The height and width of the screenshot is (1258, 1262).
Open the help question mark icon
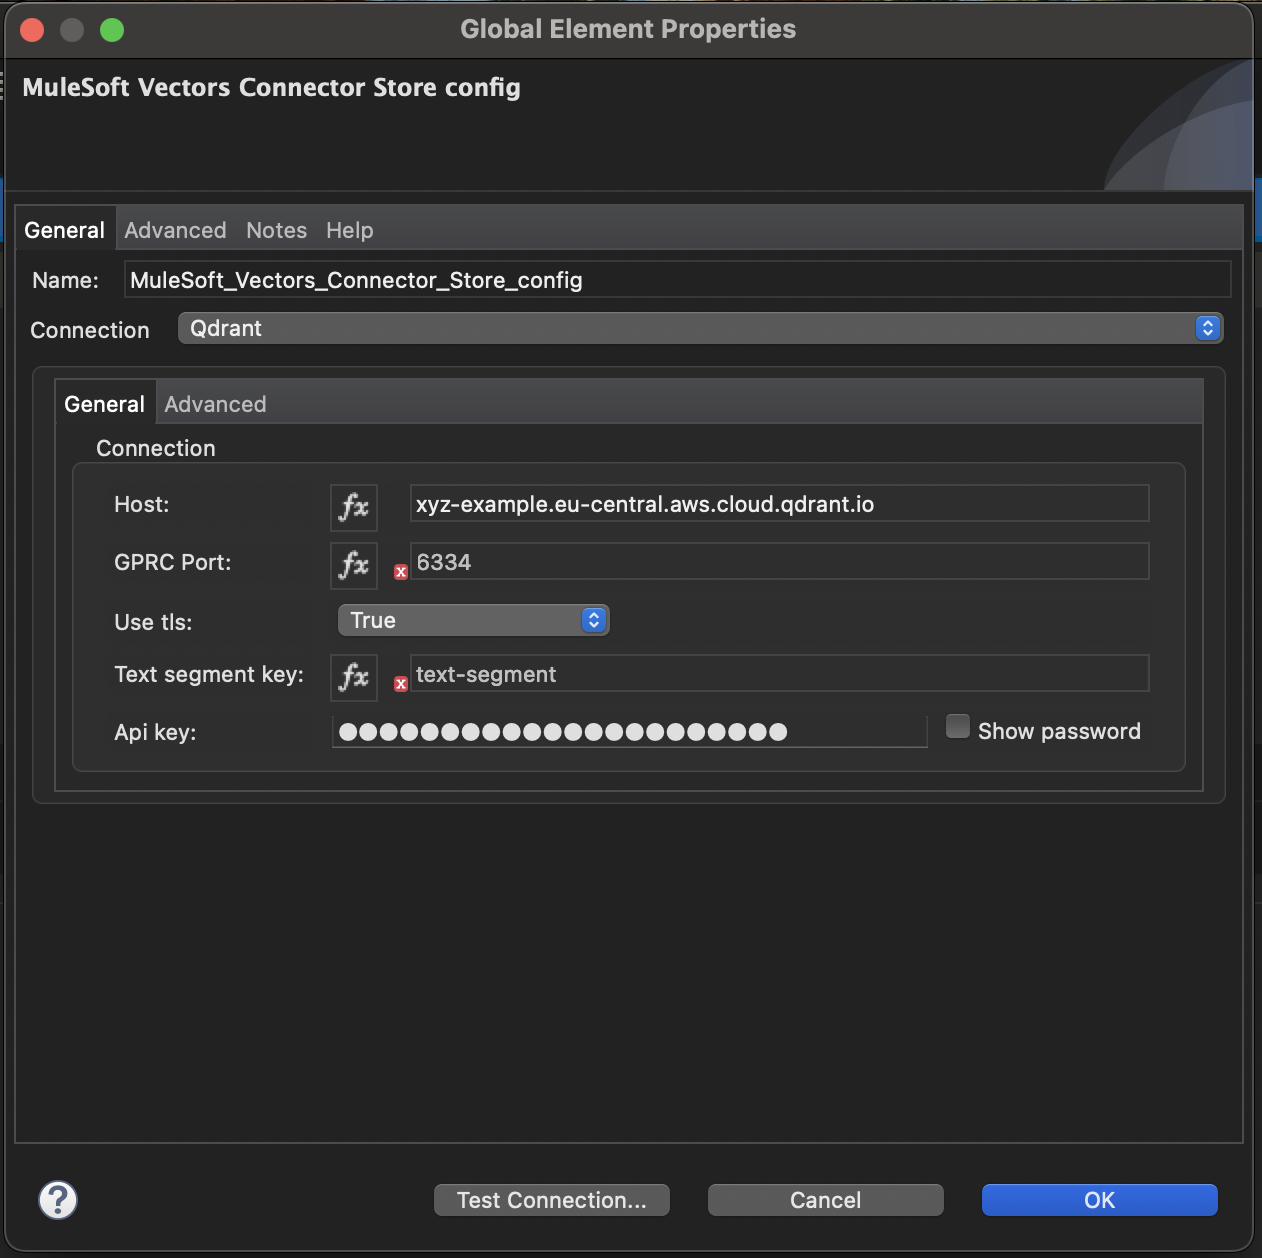(57, 1200)
